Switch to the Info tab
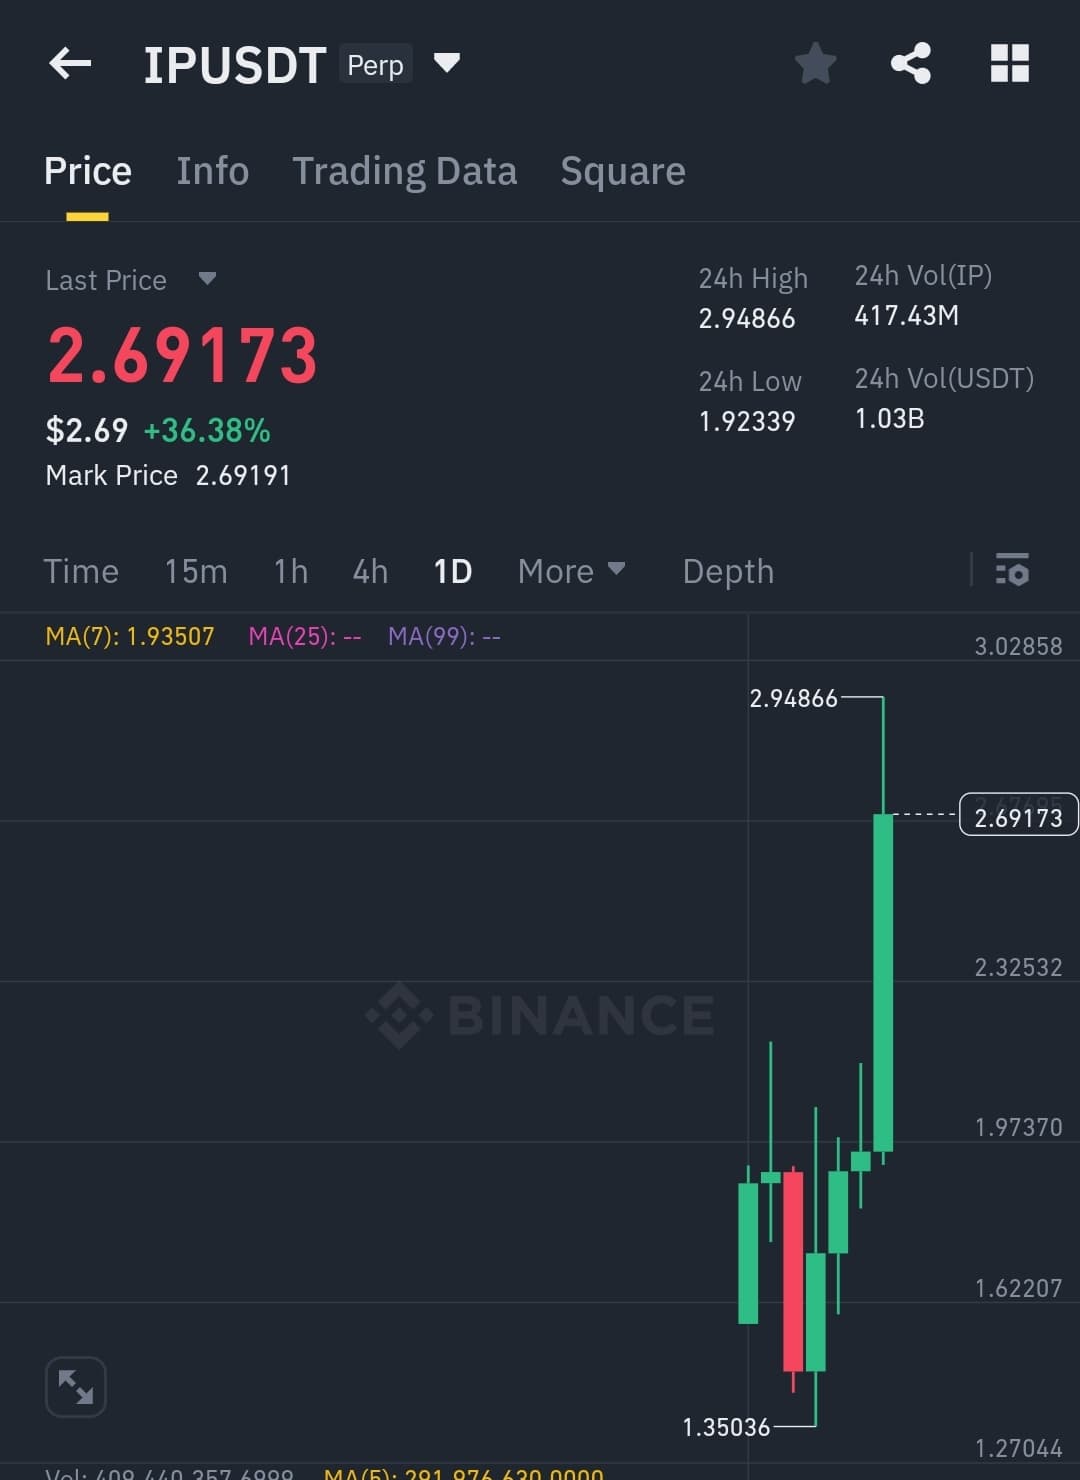 [212, 171]
